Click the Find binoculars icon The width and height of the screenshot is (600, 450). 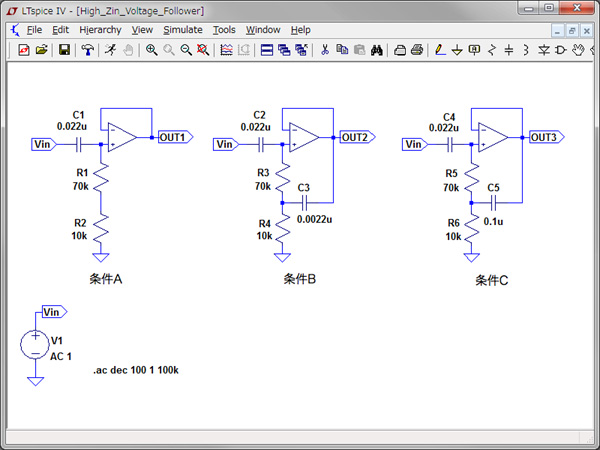[377, 50]
